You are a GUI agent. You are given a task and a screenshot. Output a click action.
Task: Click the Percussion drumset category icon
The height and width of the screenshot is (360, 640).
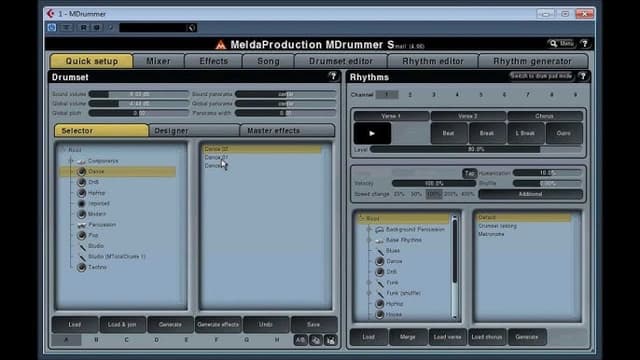82,225
